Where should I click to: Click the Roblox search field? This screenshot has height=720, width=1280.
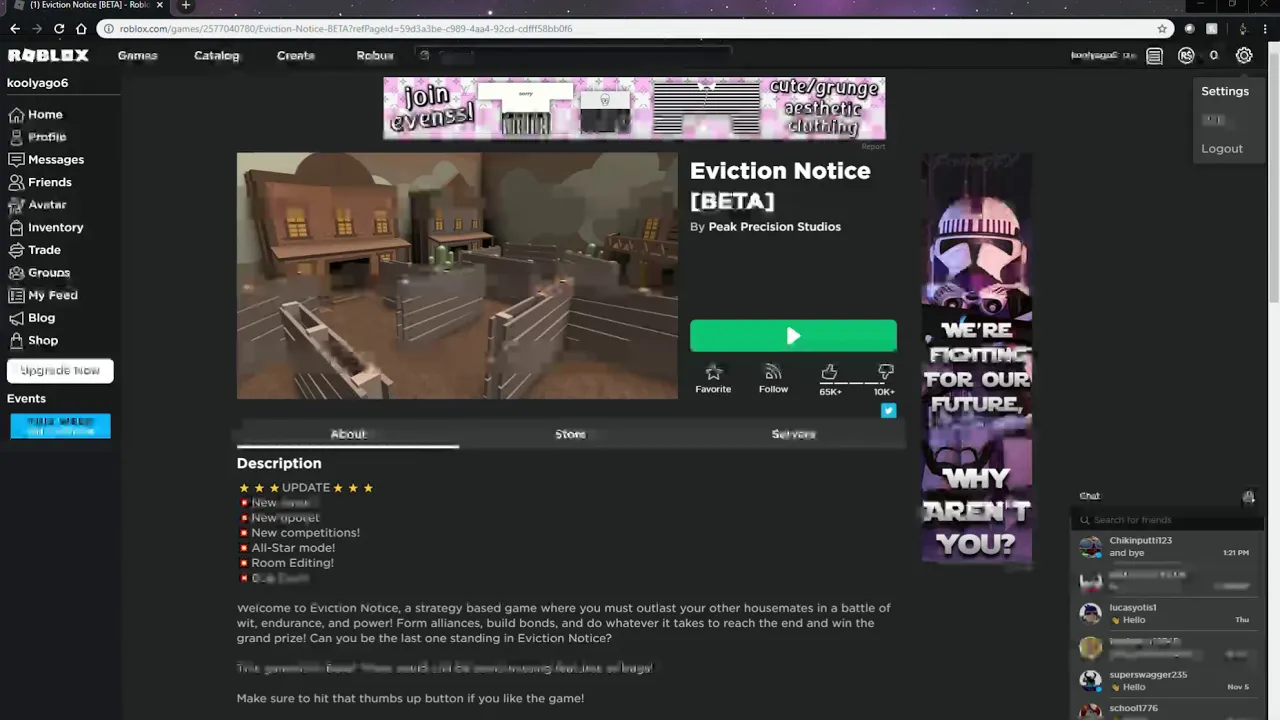click(x=575, y=56)
